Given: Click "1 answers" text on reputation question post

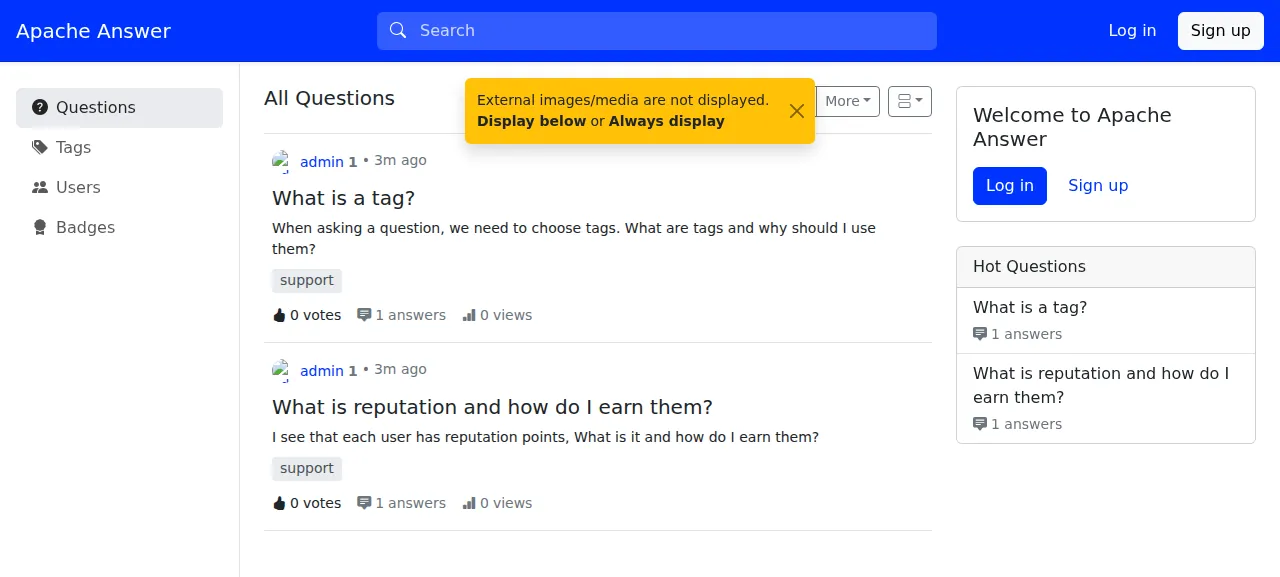Looking at the screenshot, I should click(410, 503).
